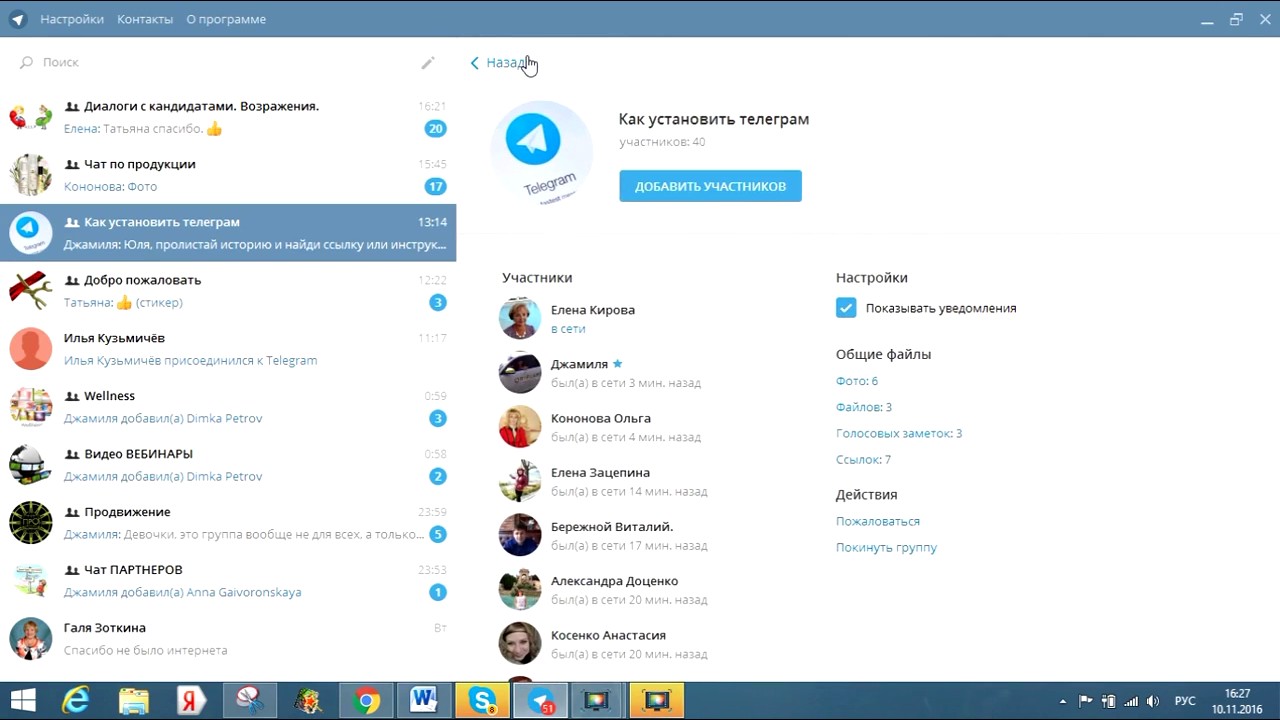The image size is (1280, 720).
Task: Click the pencil new-message icon
Action: [x=428, y=63]
